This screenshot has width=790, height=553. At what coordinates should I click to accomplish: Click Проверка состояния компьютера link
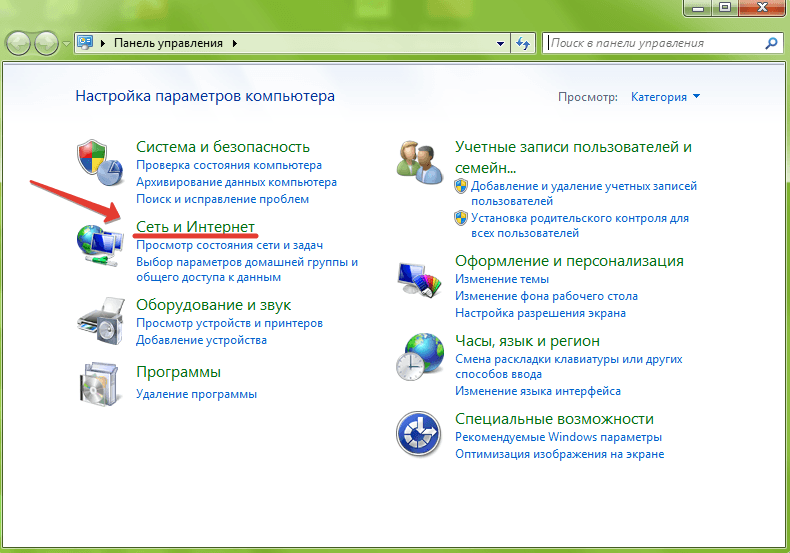pyautogui.click(x=229, y=165)
